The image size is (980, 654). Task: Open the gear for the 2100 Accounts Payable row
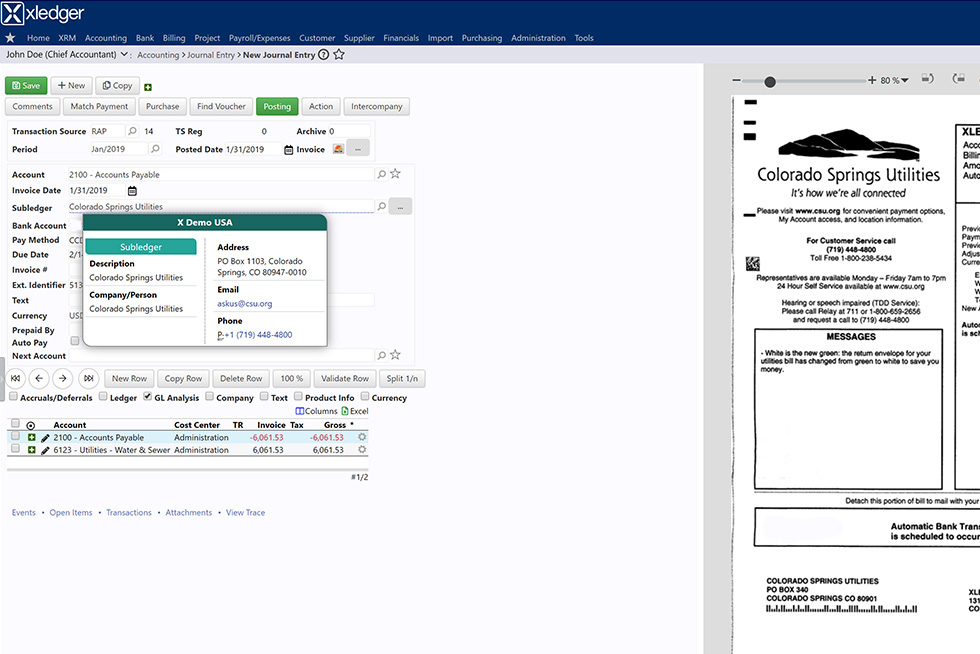[362, 437]
